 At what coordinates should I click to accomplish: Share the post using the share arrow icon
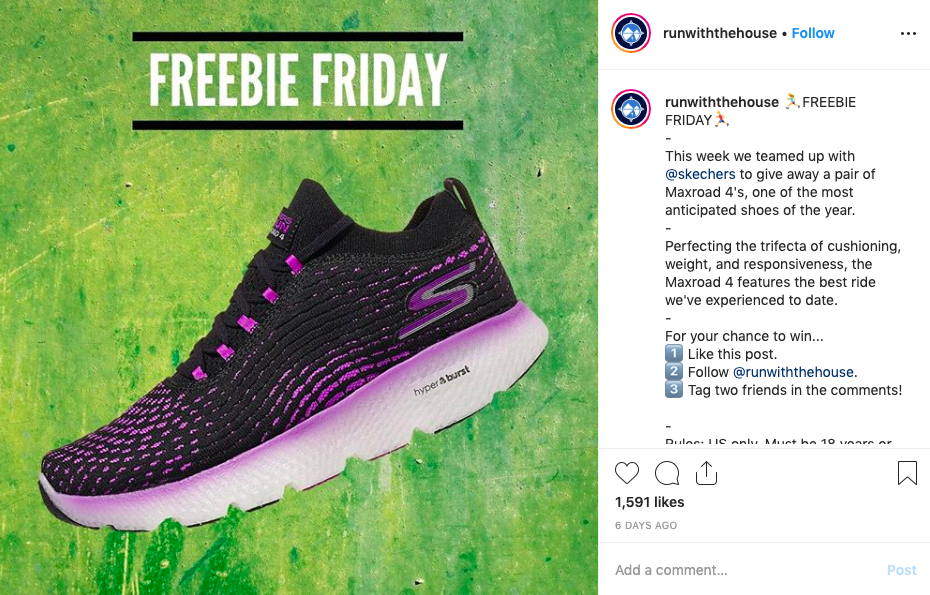pyautogui.click(x=707, y=472)
